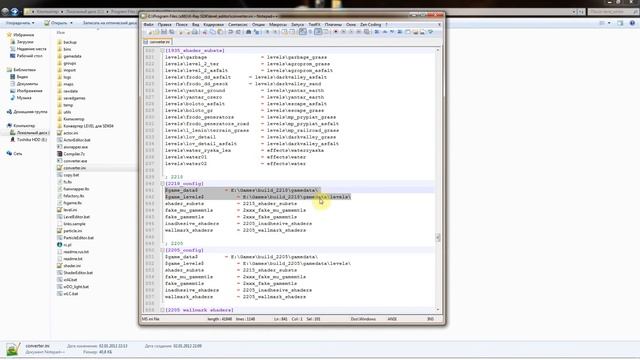
Task: Collapse the [2205_config] section fold marker
Action: tap(162, 250)
